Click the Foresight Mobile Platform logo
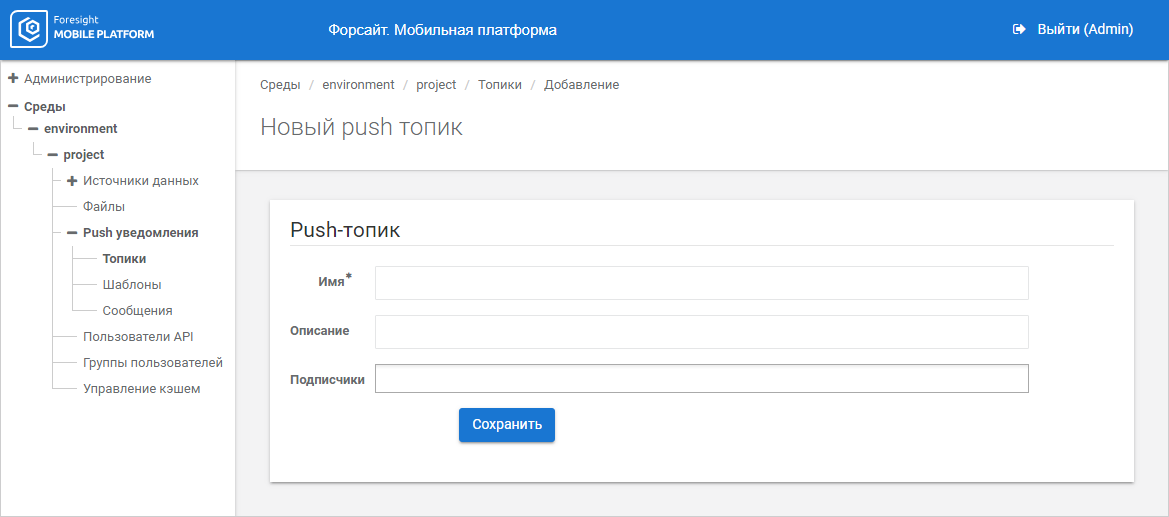Viewport: 1169px width, 517px height. pos(82,30)
